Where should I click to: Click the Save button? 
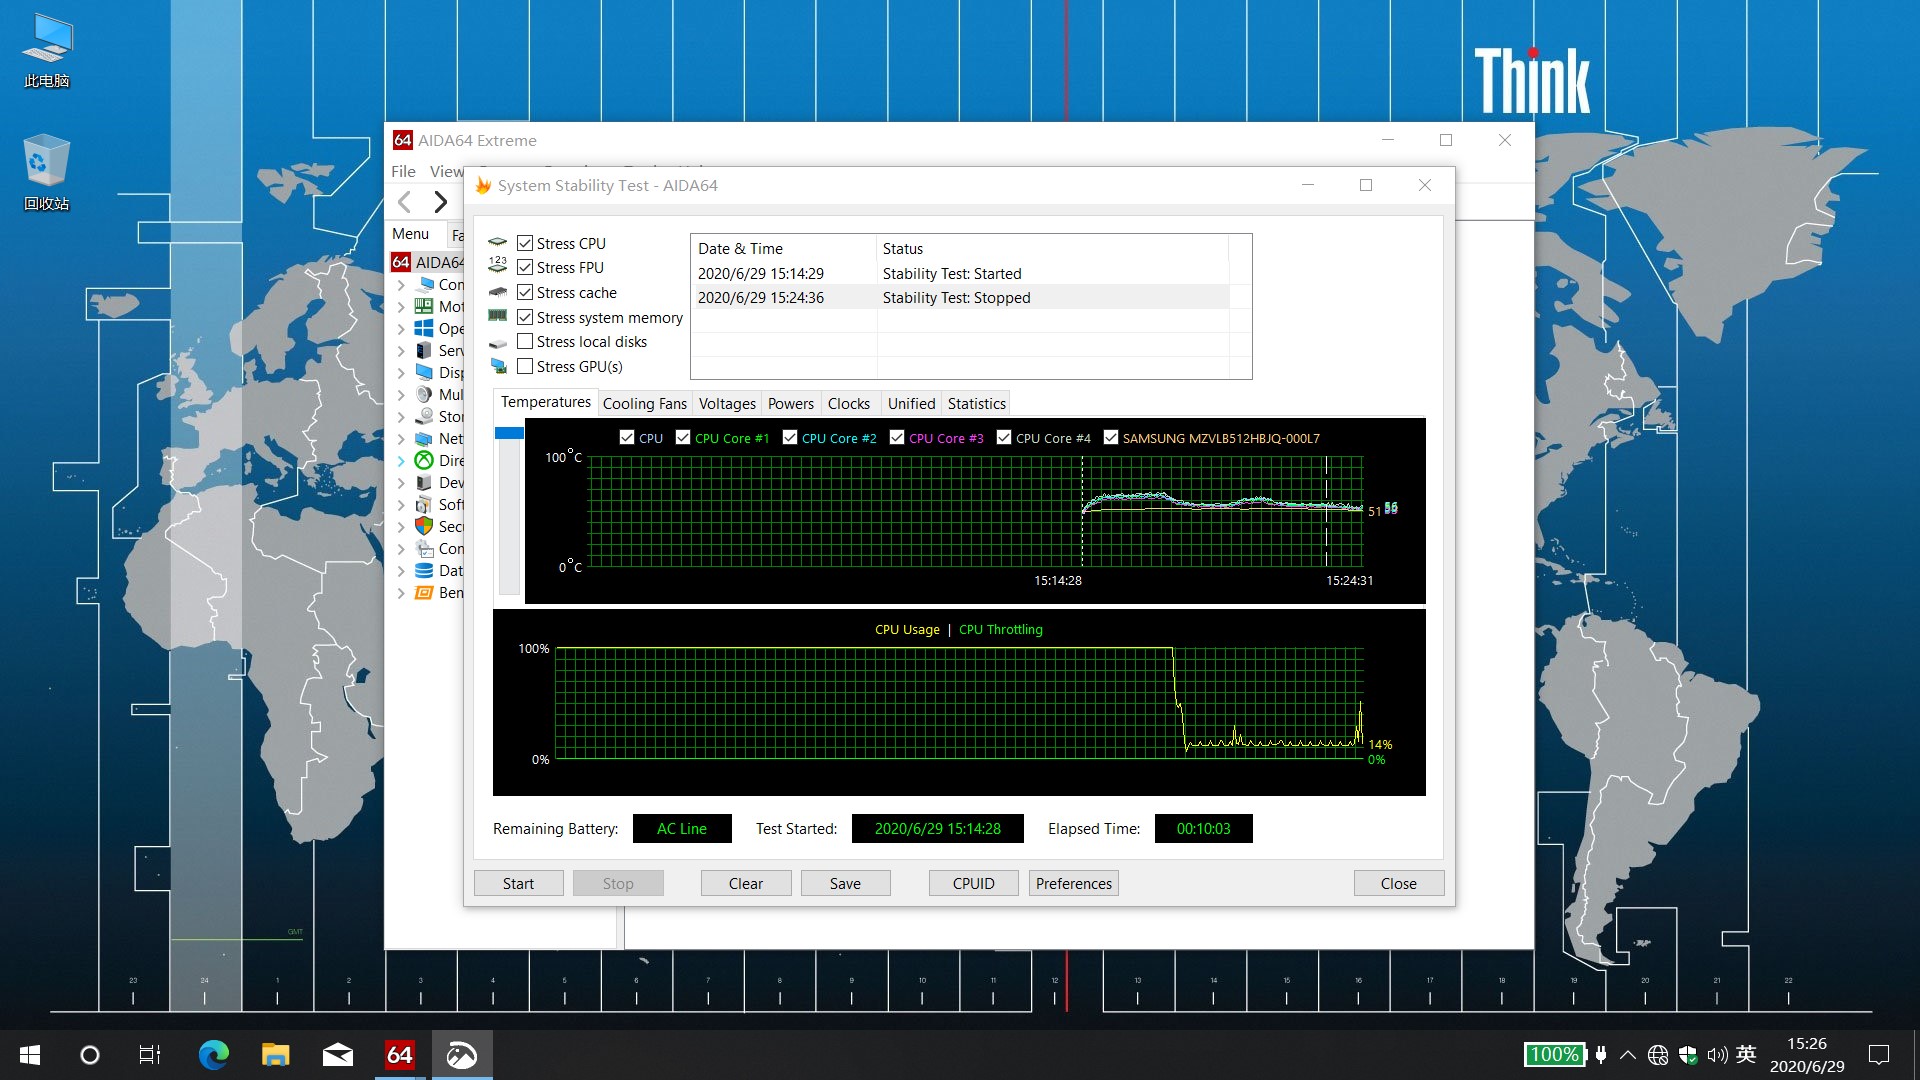point(845,883)
